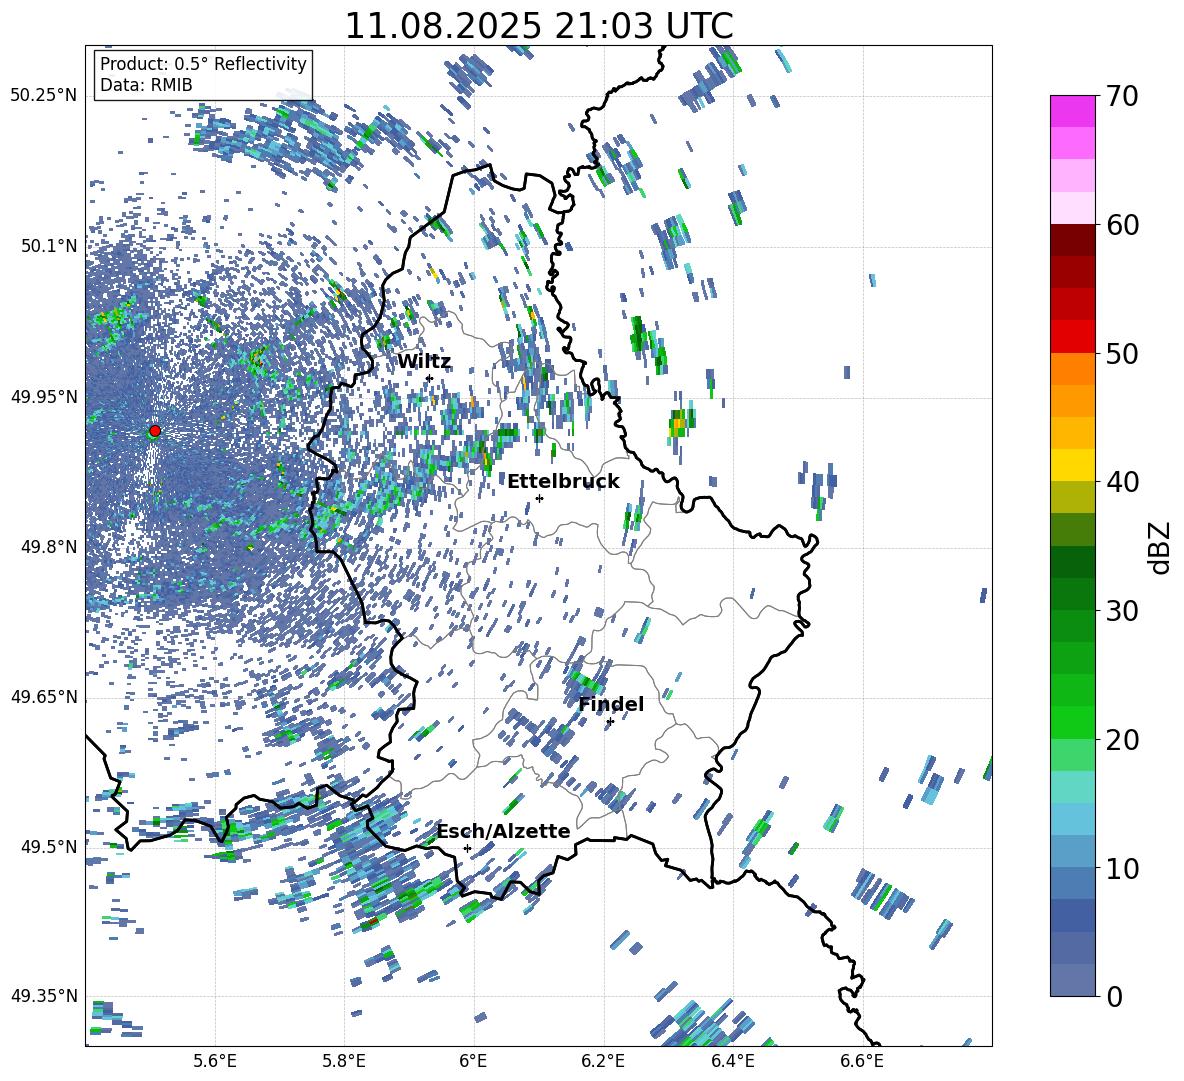Image resolution: width=1184 pixels, height=1081 pixels.
Task: Click the 6.4°E longitude tick label
Action: [x=732, y=1061]
